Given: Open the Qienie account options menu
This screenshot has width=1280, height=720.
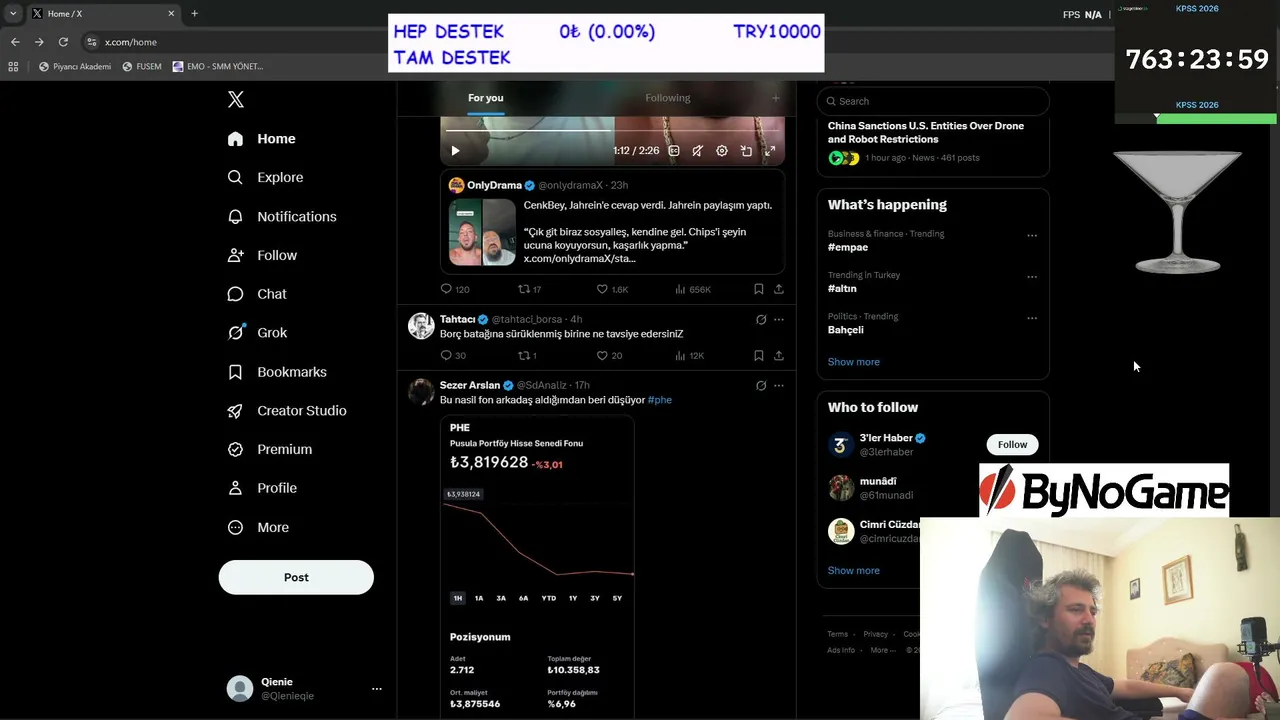Looking at the screenshot, I should click(377, 689).
